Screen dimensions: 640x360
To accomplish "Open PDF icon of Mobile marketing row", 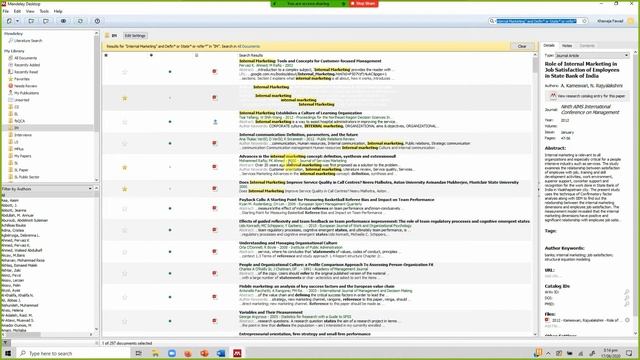I will click(215, 297).
